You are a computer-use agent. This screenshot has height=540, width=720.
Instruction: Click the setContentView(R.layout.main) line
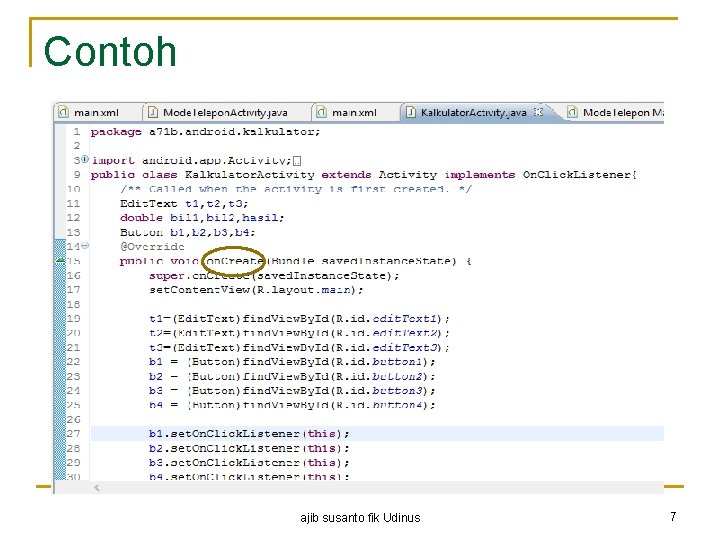pos(256,290)
